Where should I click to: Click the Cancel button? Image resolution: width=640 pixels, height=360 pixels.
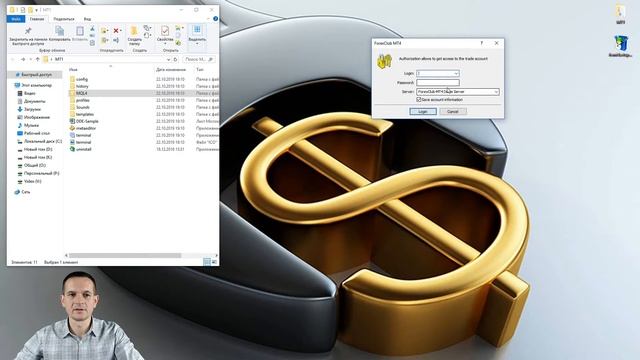[x=453, y=111]
